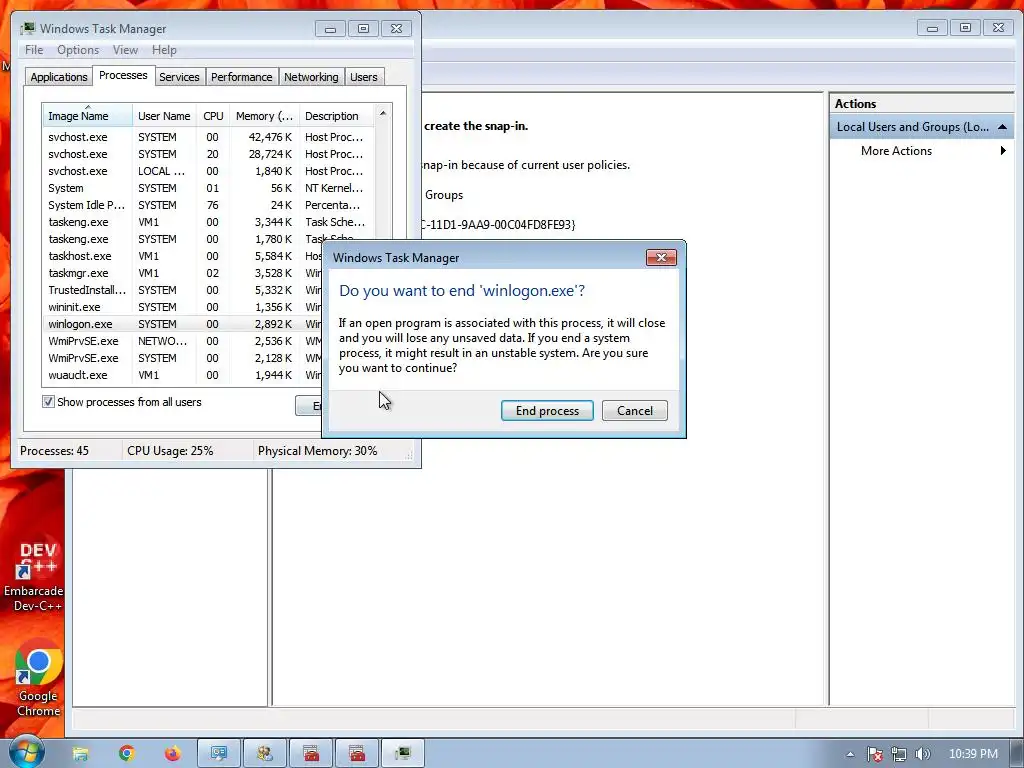Select the WmiPrvSE.exe row owned by NETWO...

coord(183,341)
